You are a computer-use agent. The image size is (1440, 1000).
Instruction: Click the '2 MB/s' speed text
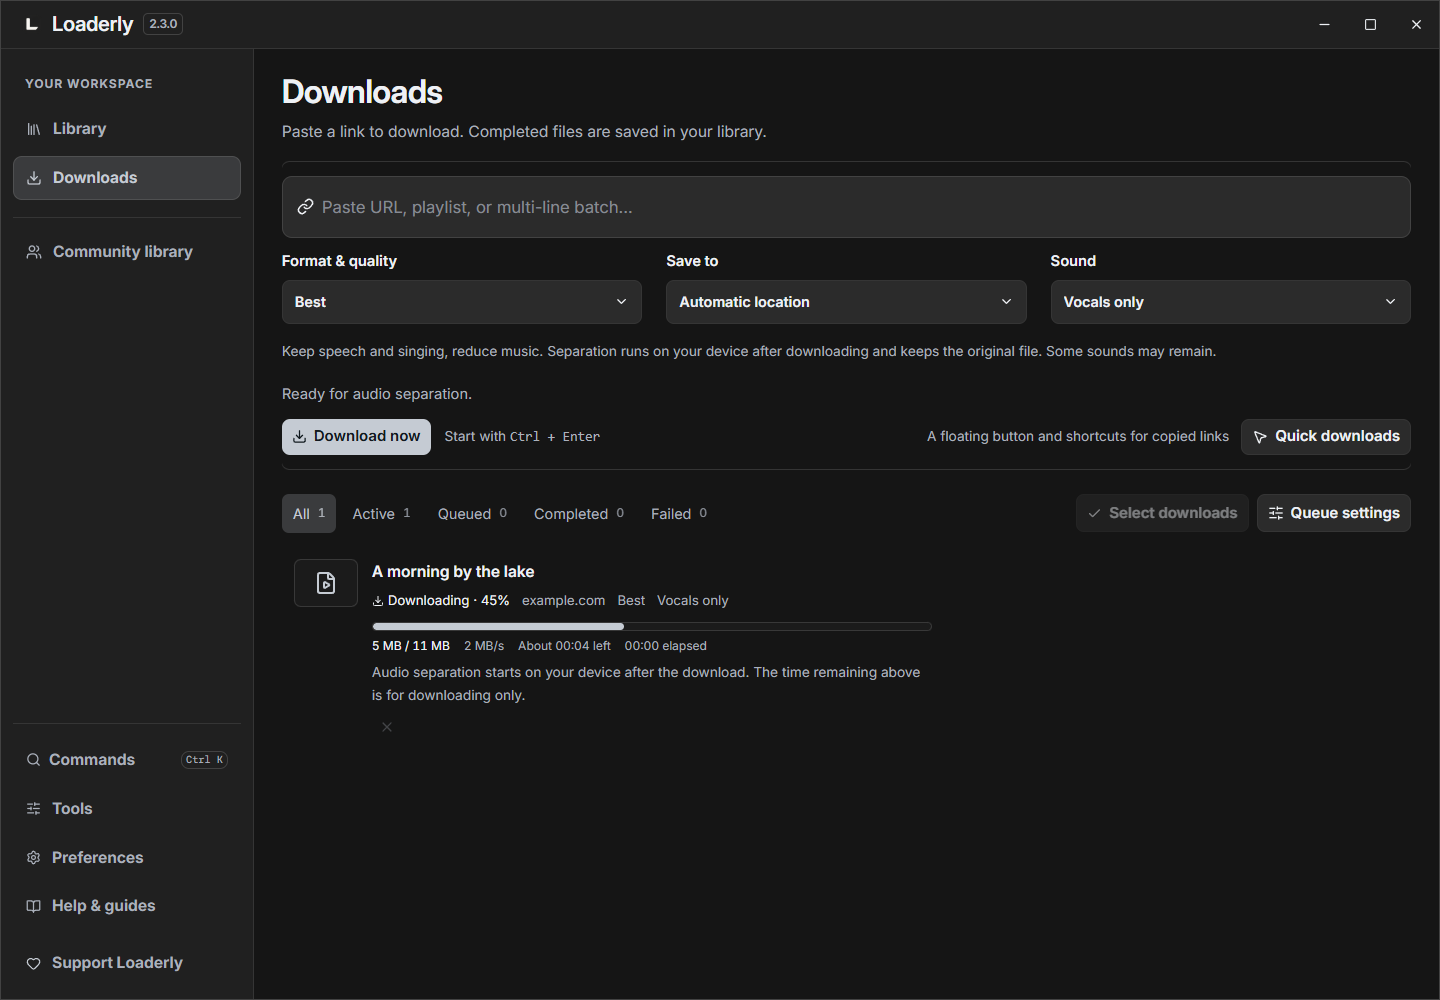(484, 646)
